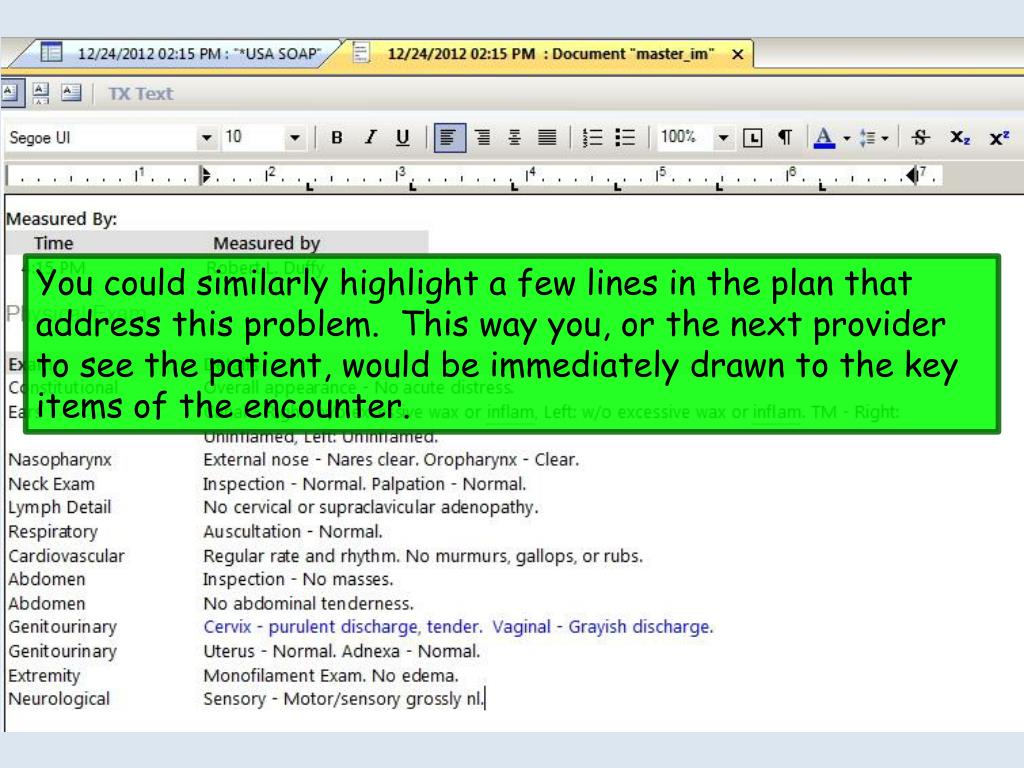Click the Neurological row label
This screenshot has height=768, width=1024.
point(59,699)
